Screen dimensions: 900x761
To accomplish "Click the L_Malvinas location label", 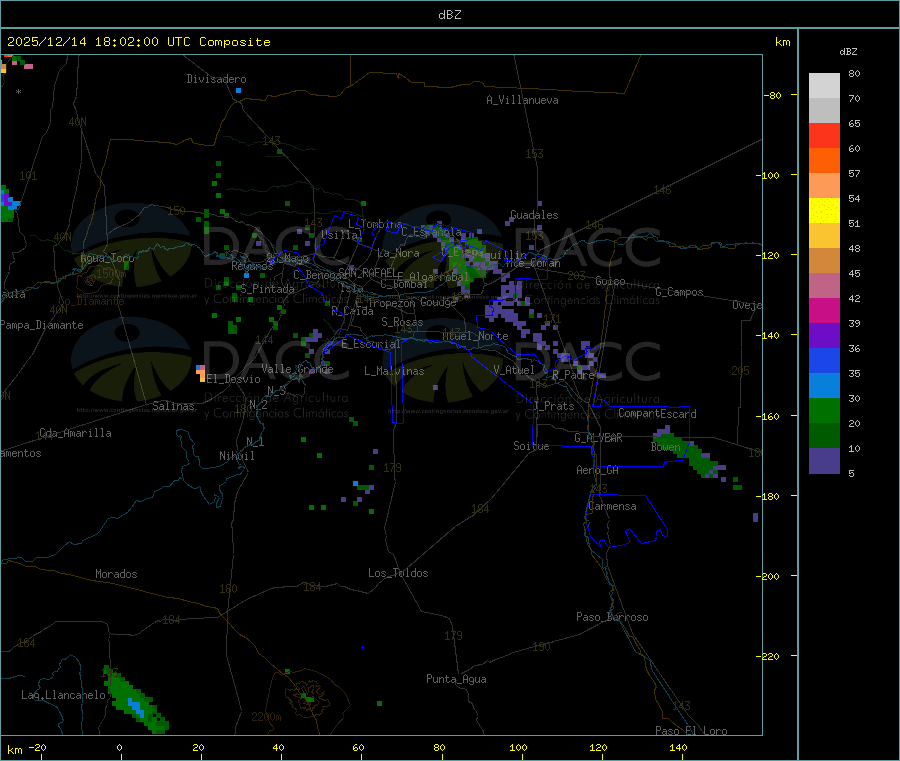I will click(x=394, y=371).
